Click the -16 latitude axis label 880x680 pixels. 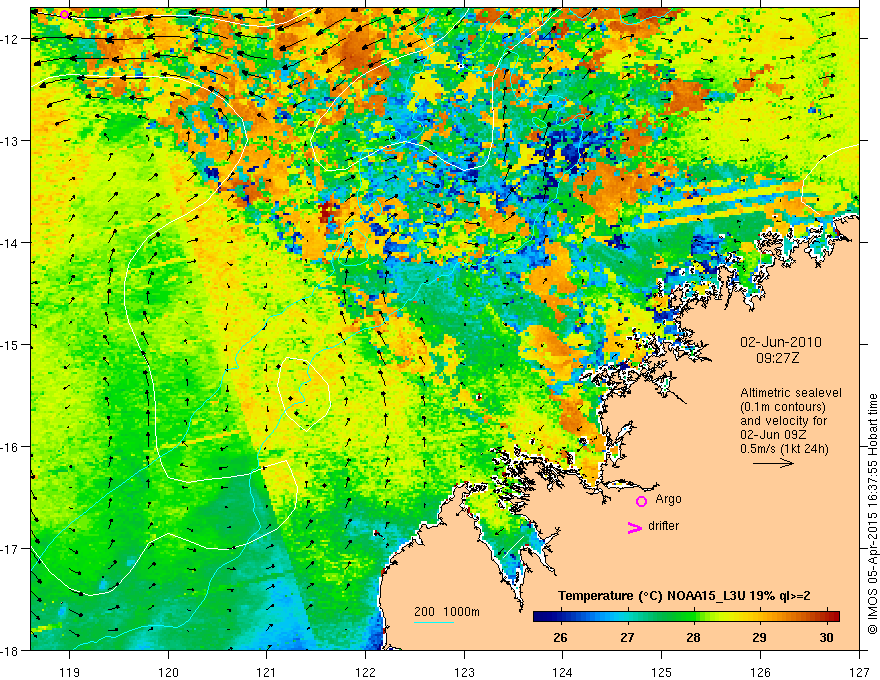pyautogui.click(x=11, y=447)
